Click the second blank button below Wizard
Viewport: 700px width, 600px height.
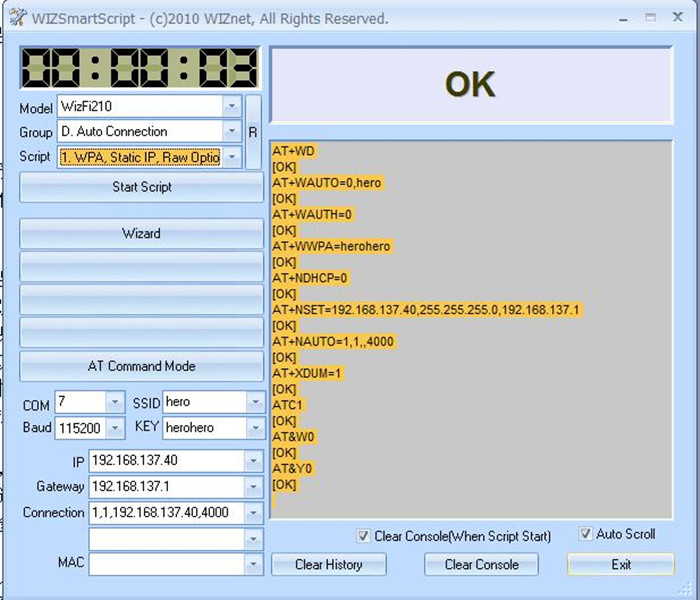coord(142,300)
